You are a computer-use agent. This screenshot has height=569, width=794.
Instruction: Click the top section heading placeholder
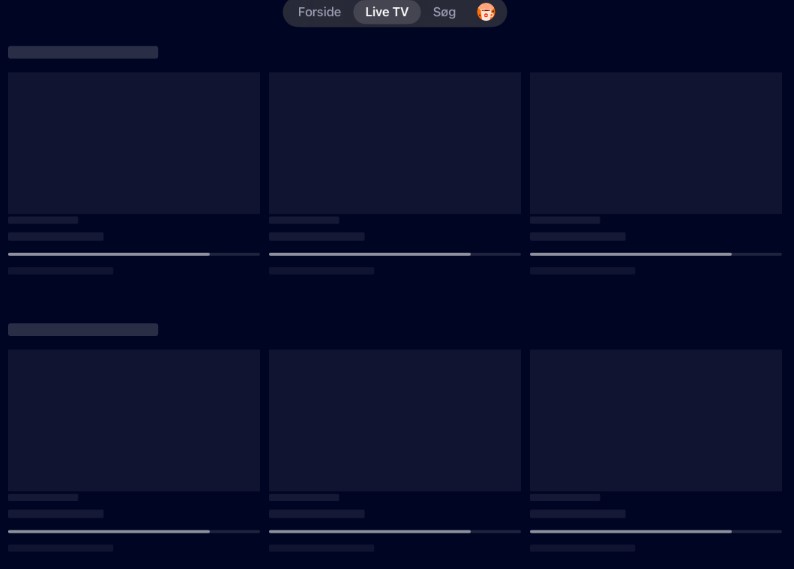(x=83, y=52)
